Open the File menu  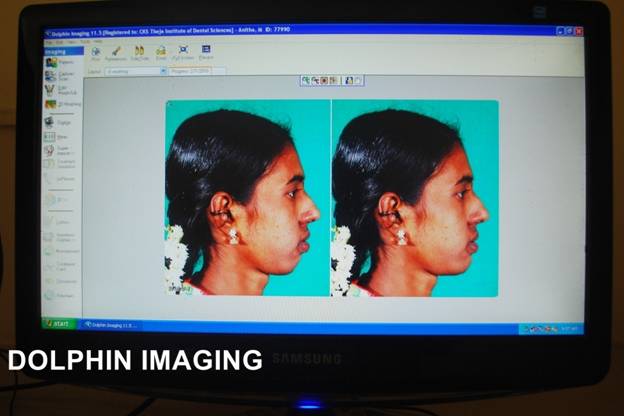tap(49, 42)
